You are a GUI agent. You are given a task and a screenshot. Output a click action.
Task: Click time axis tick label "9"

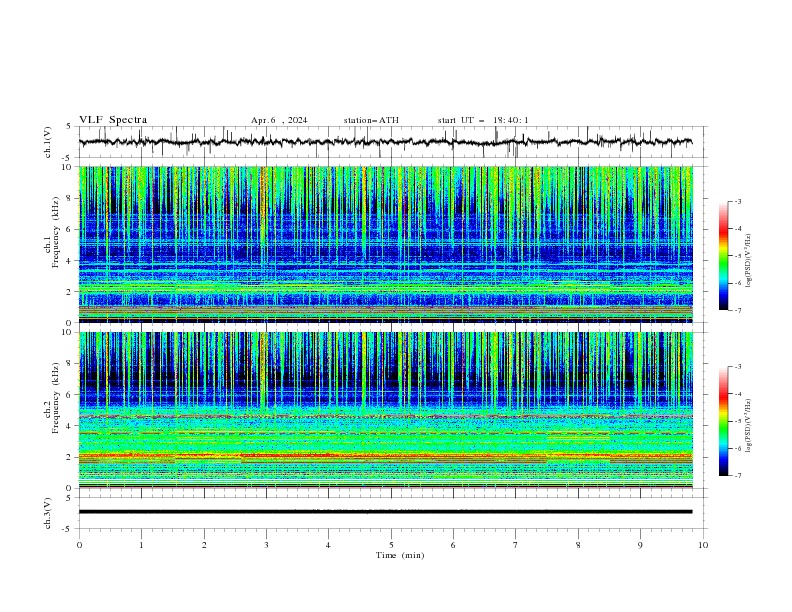640,545
